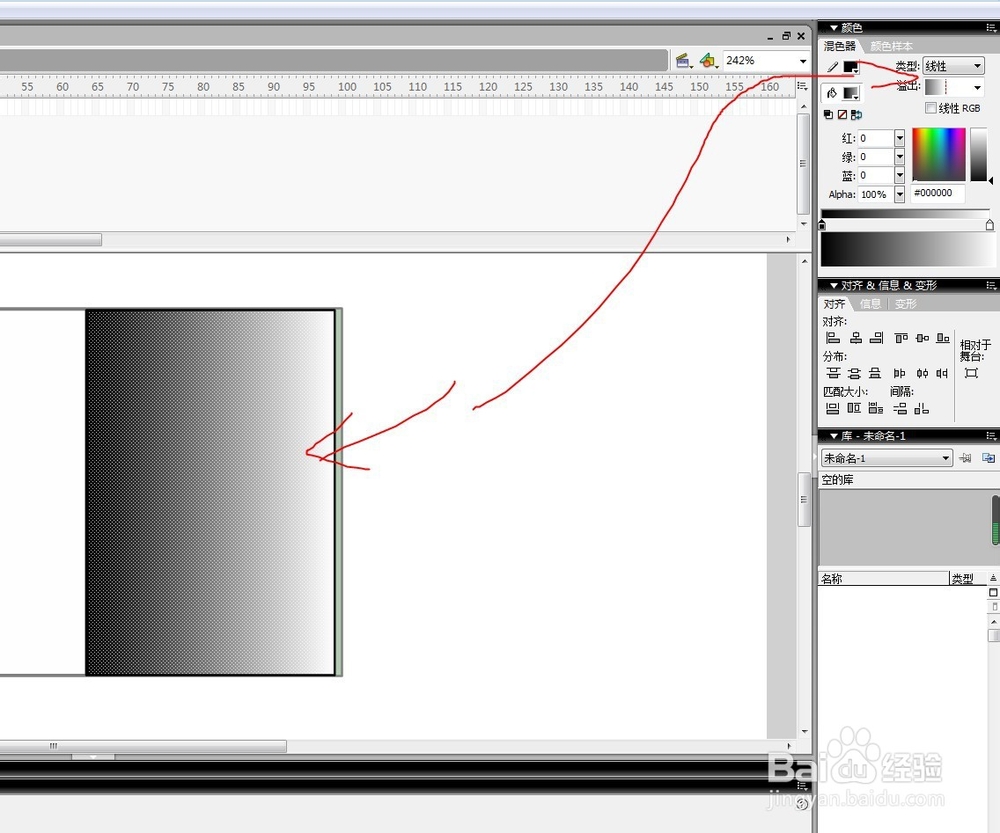
Task: Click the hex value #000000 field
Action: coord(938,193)
